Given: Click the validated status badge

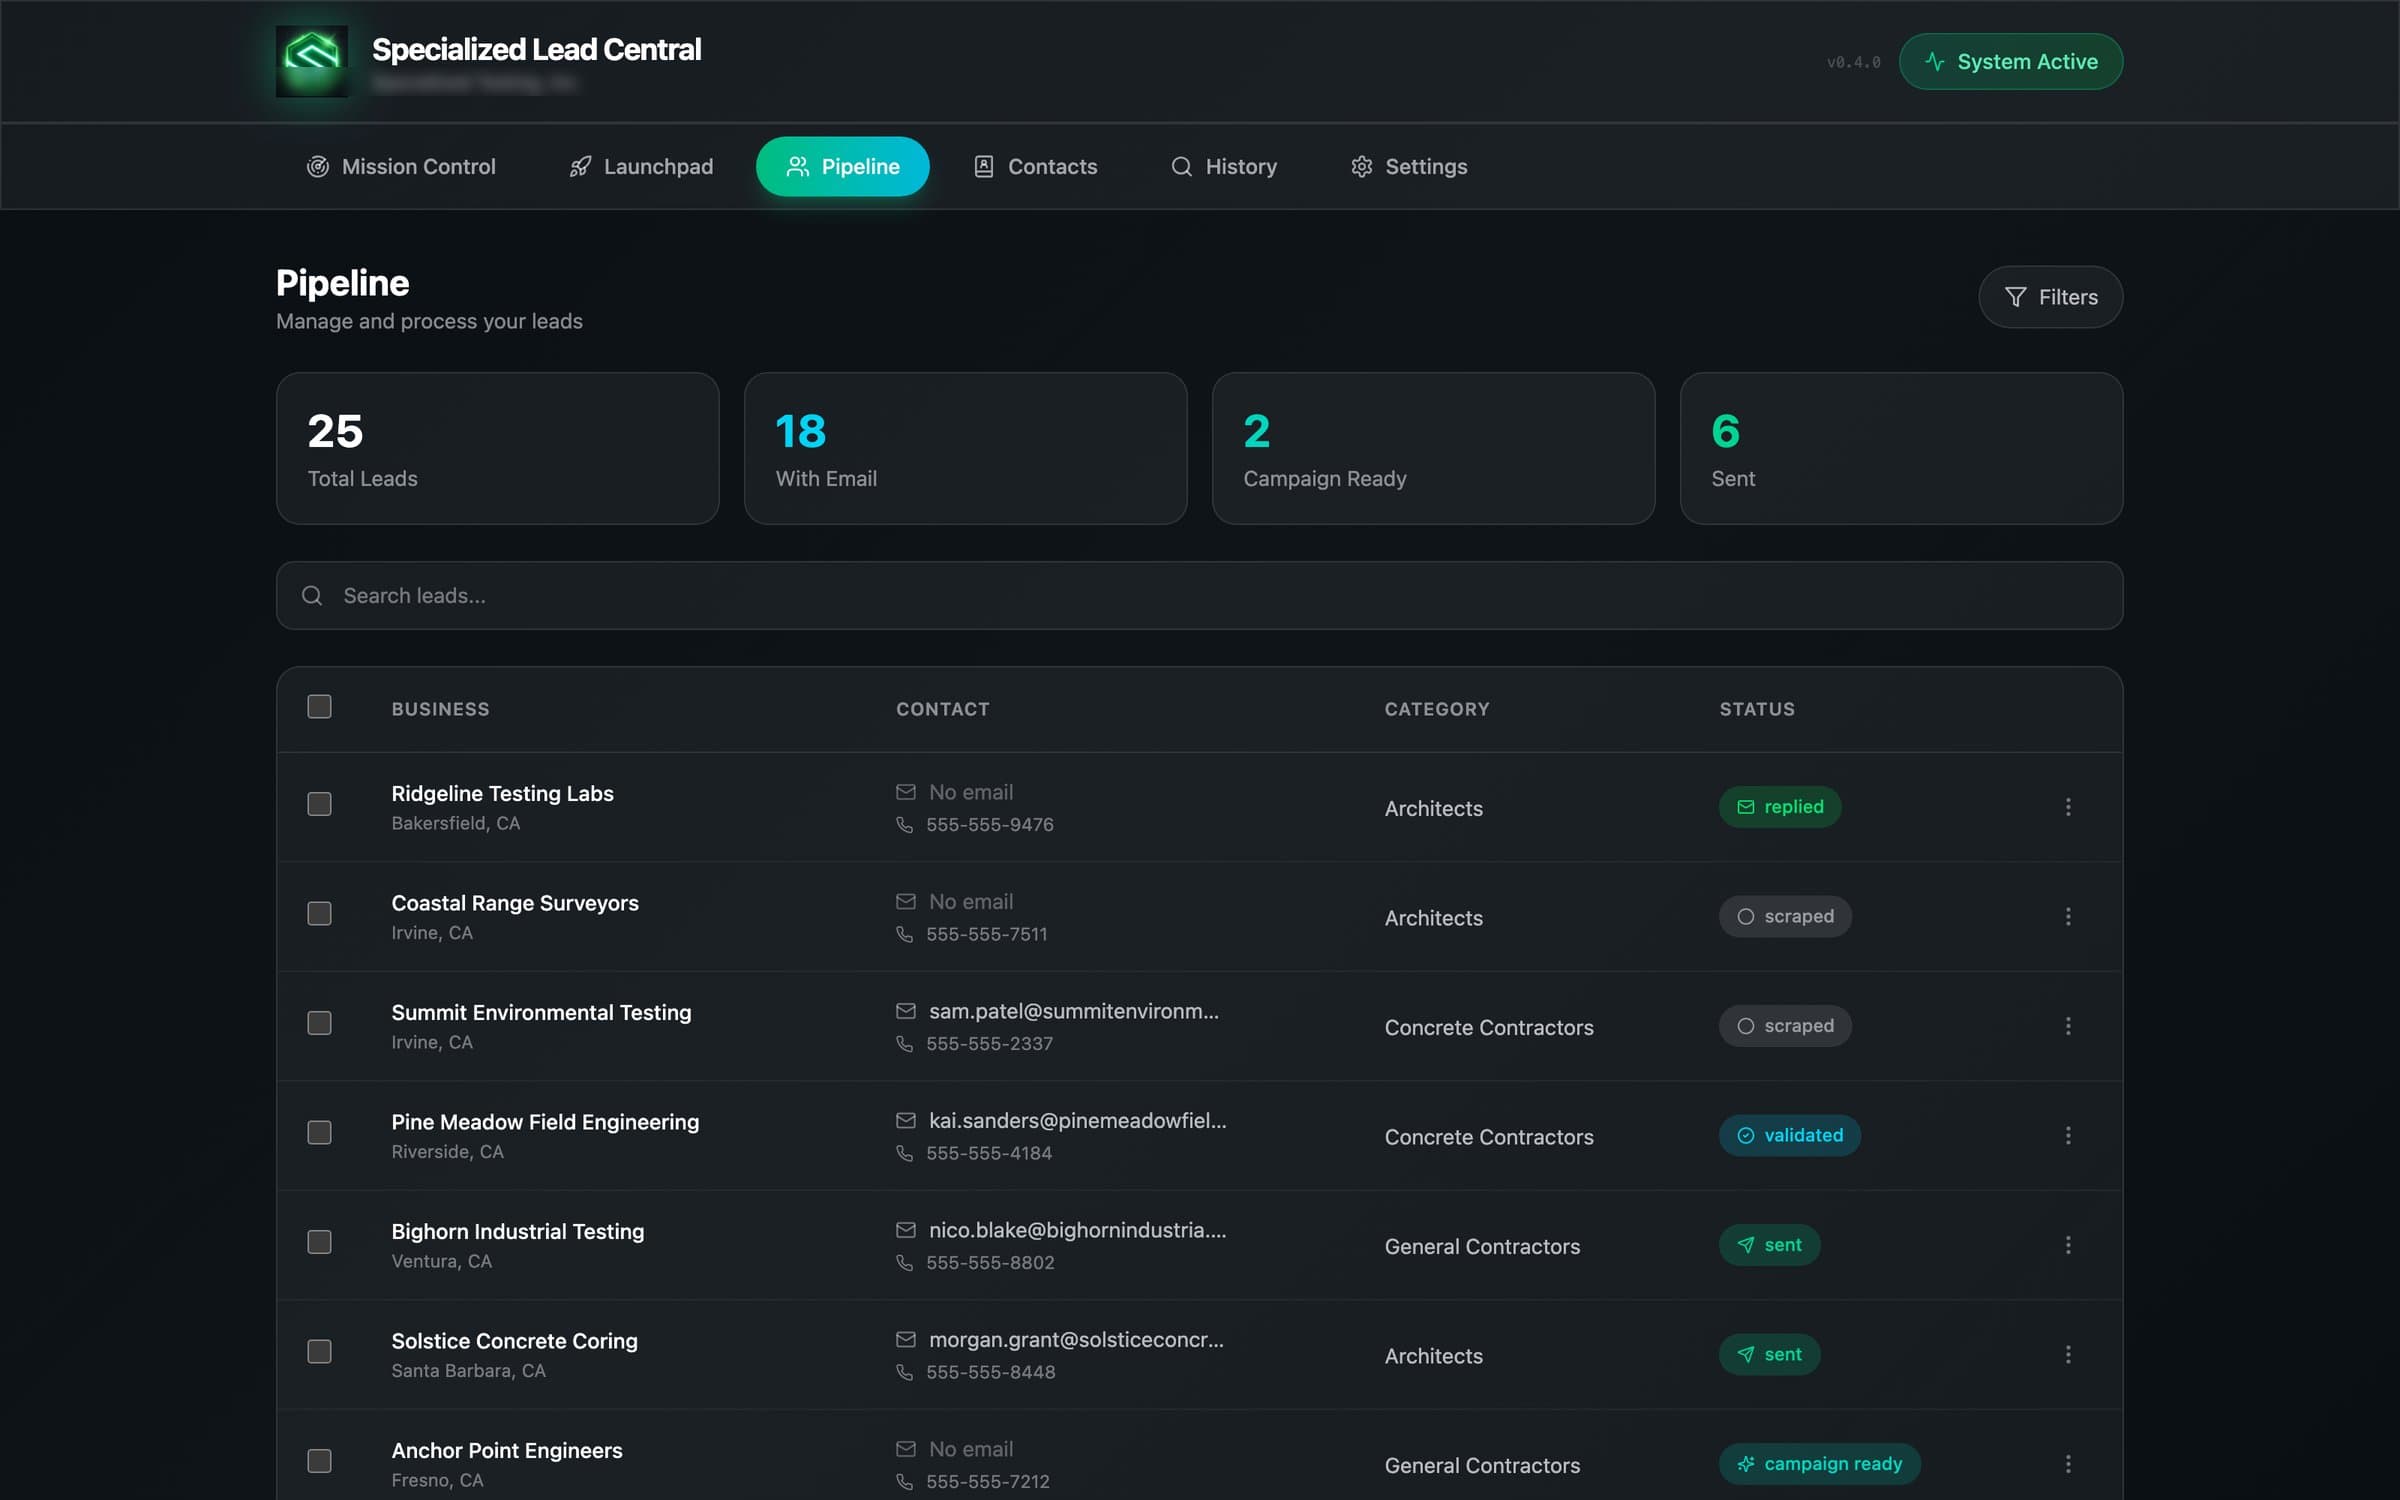Looking at the screenshot, I should (x=1790, y=1135).
